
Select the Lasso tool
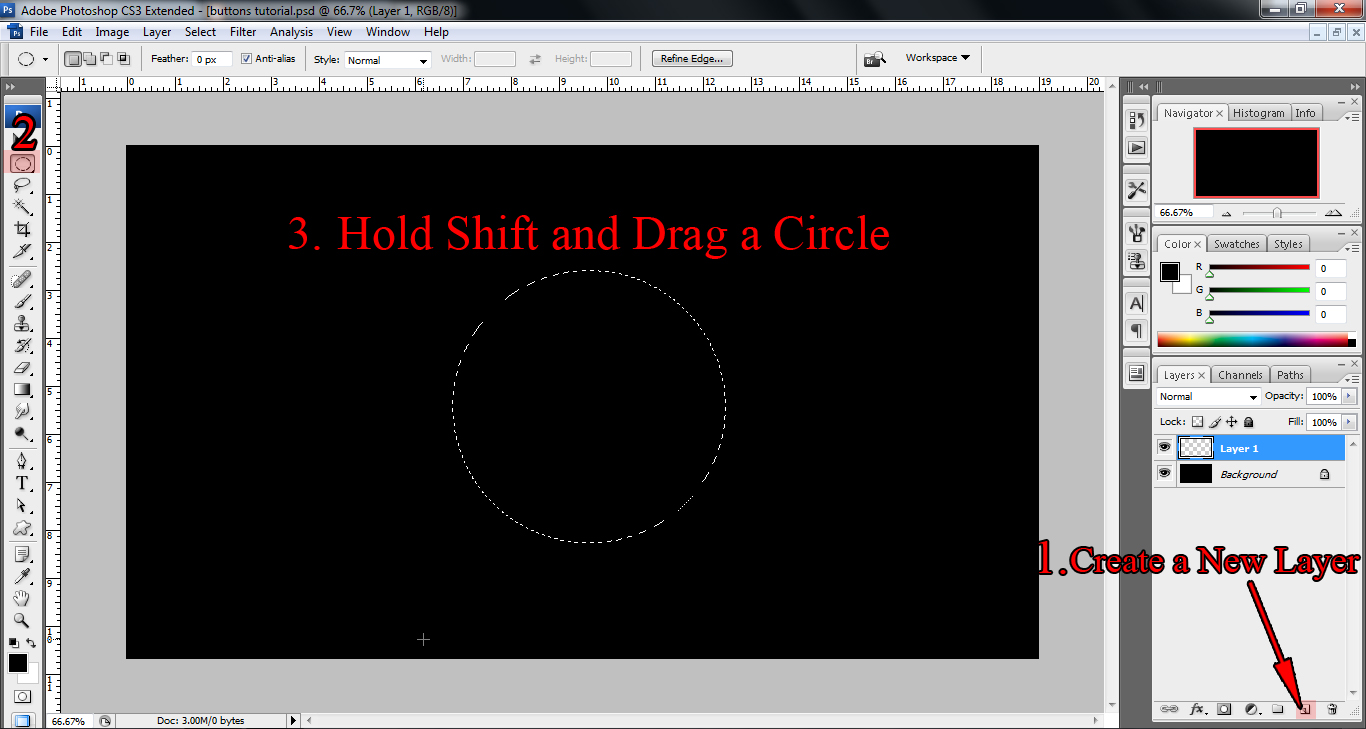coord(22,185)
